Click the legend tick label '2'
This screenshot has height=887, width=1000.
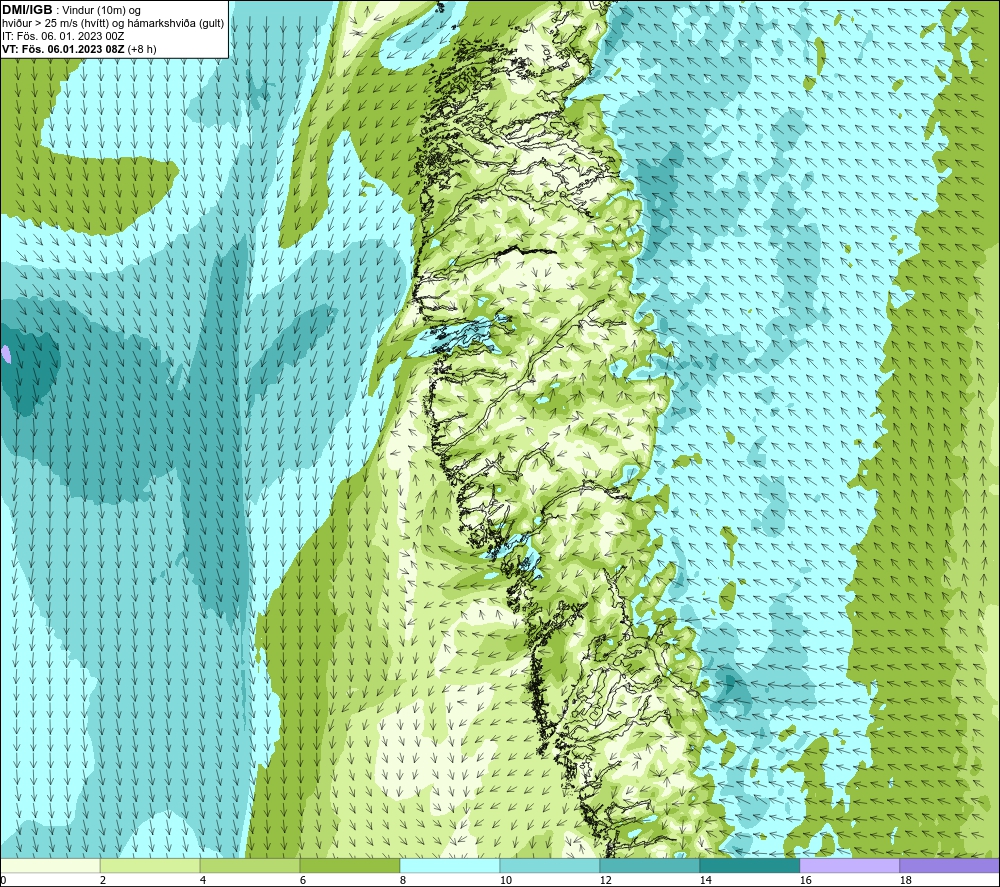[x=103, y=880]
